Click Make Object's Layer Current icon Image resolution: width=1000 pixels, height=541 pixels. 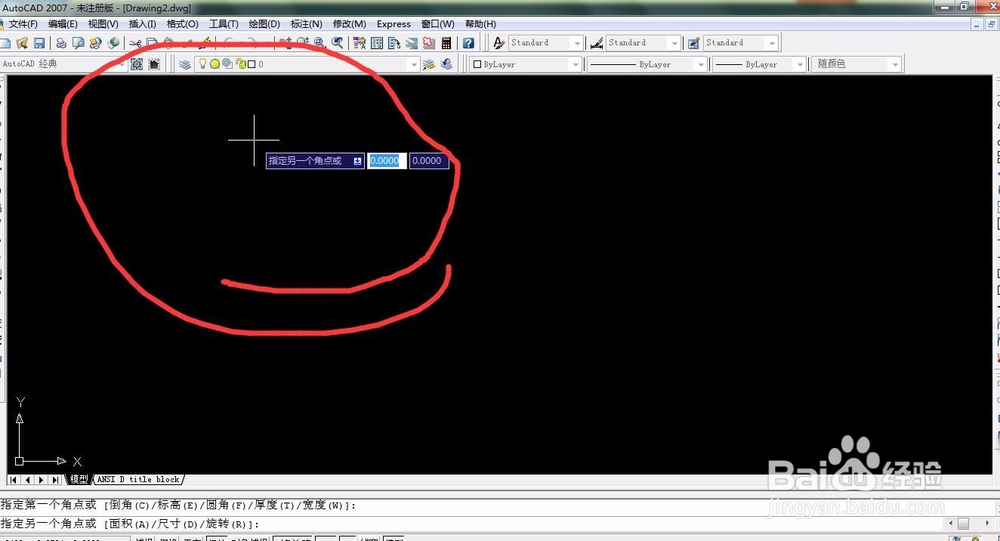(429, 64)
